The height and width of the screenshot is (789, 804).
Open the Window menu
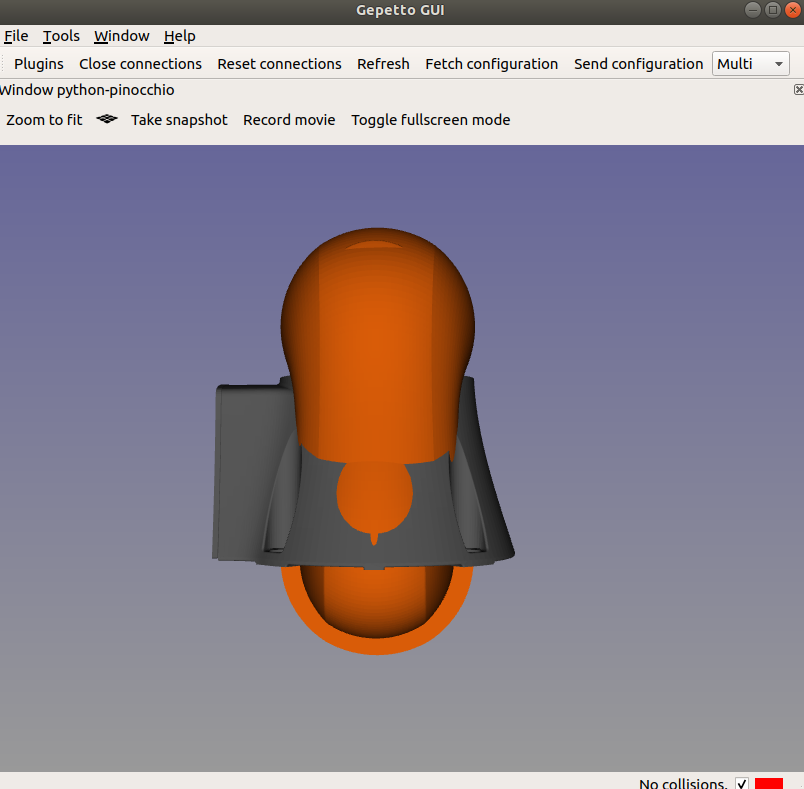[x=121, y=36]
